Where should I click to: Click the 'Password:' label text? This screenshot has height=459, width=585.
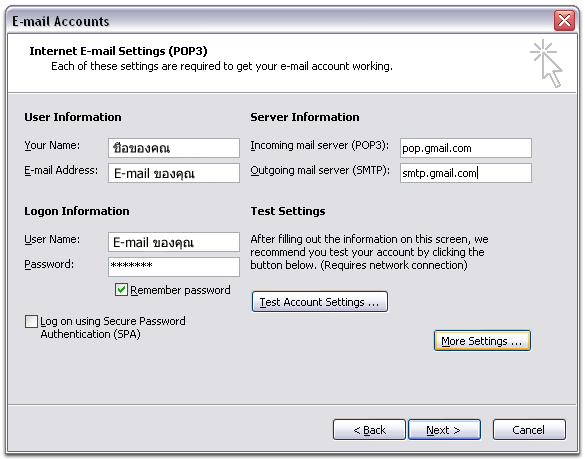pos(49,264)
